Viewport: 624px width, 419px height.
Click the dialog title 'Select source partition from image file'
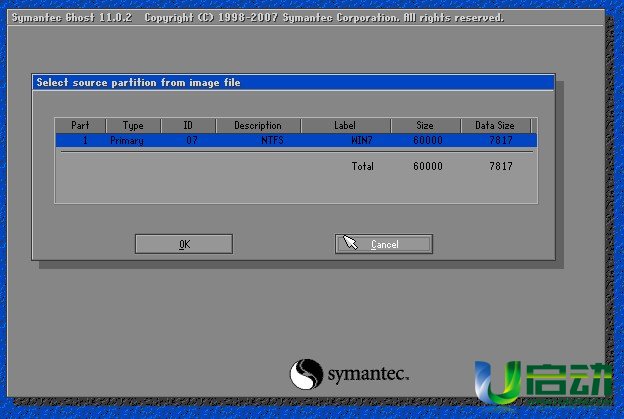(x=138, y=82)
